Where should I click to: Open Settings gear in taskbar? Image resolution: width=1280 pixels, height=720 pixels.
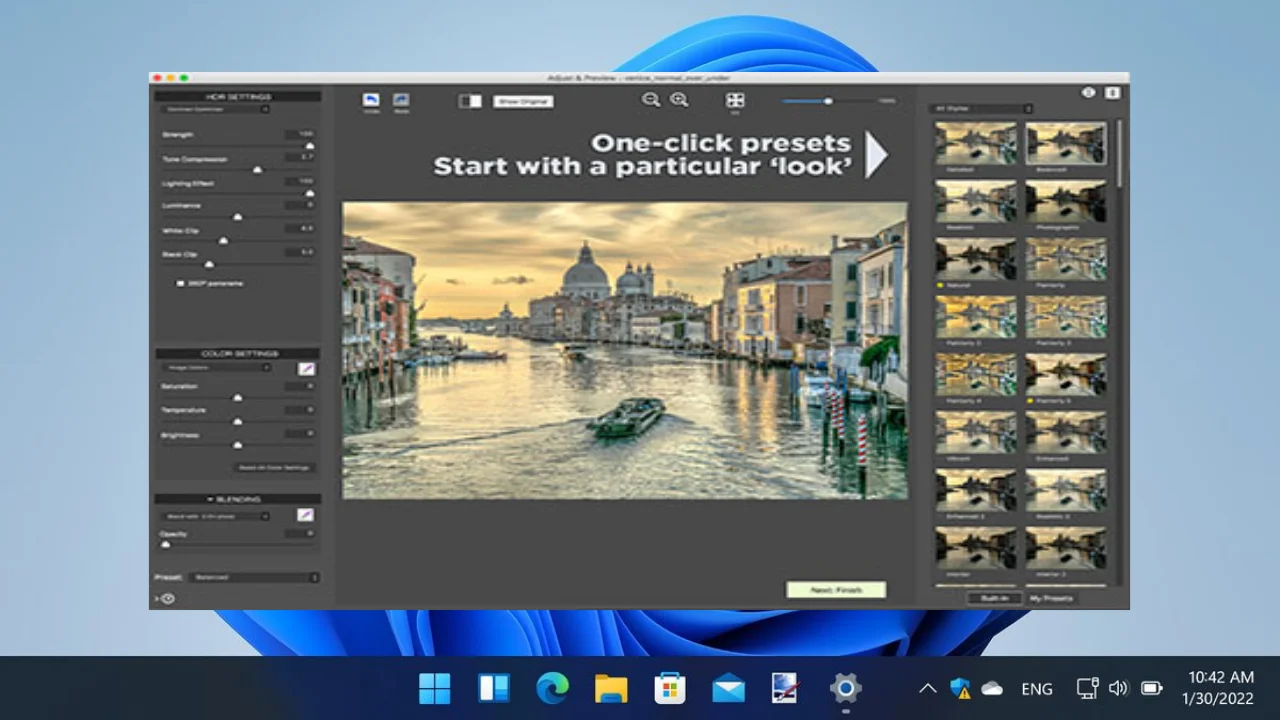tap(846, 688)
